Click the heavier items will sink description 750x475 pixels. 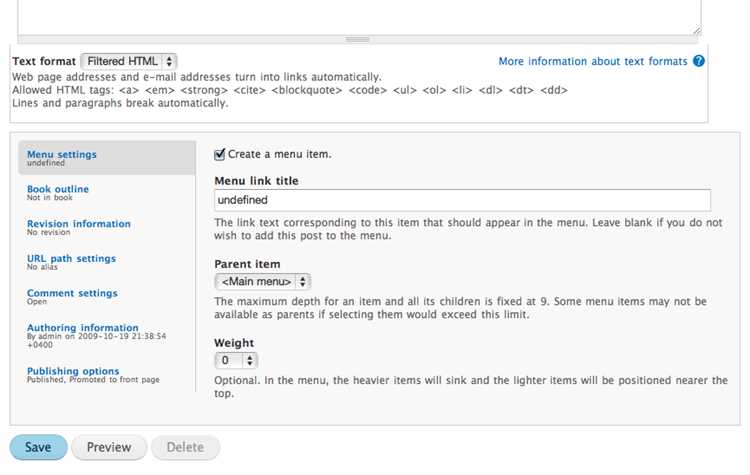click(471, 387)
